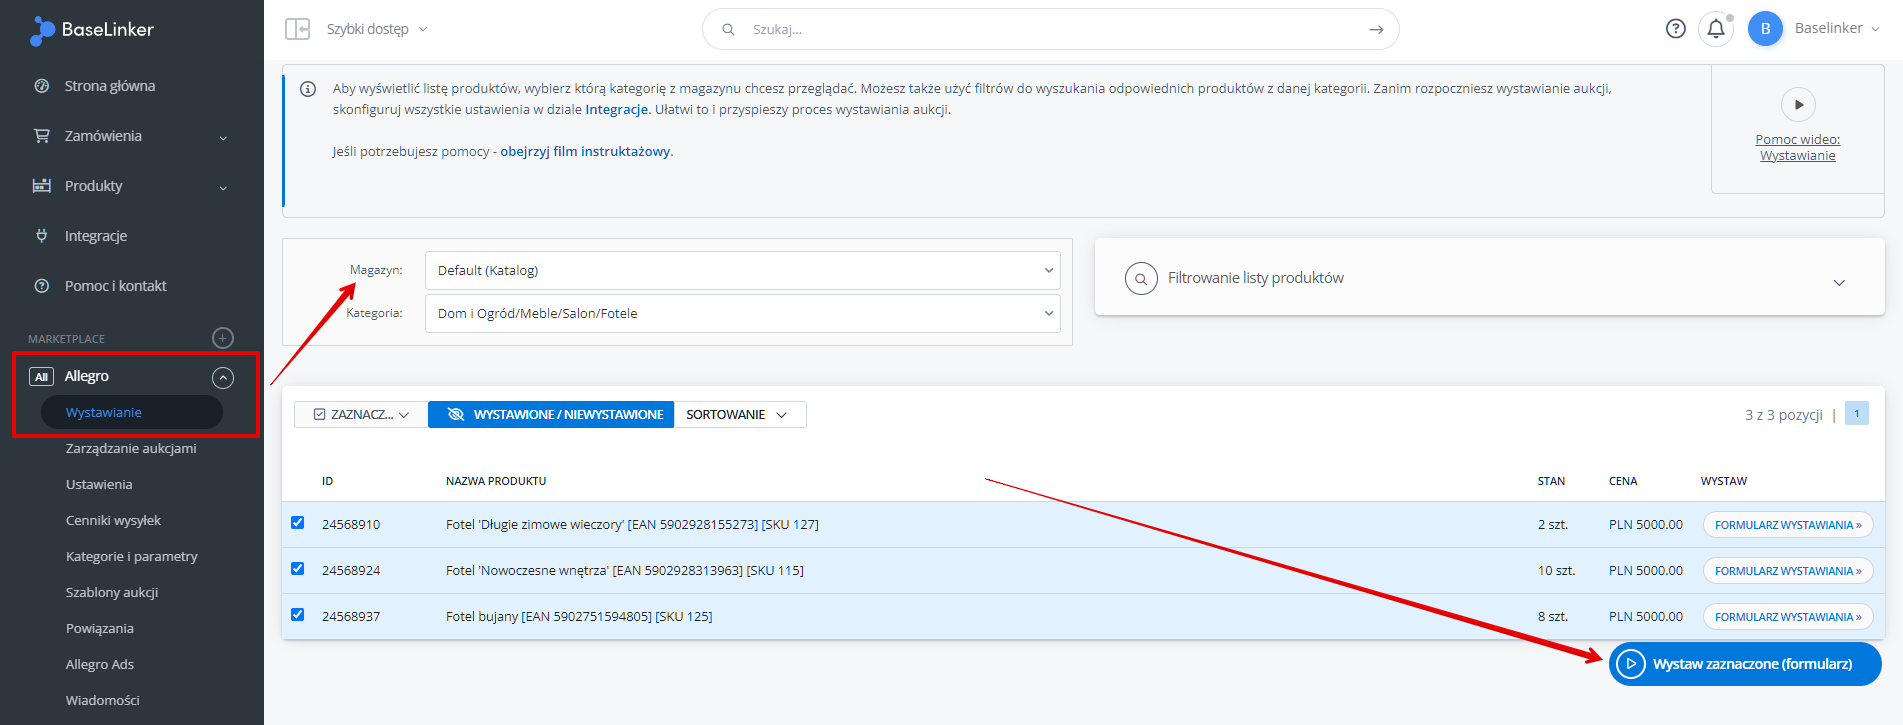Click the filter magnifier circle icon

click(x=1141, y=278)
